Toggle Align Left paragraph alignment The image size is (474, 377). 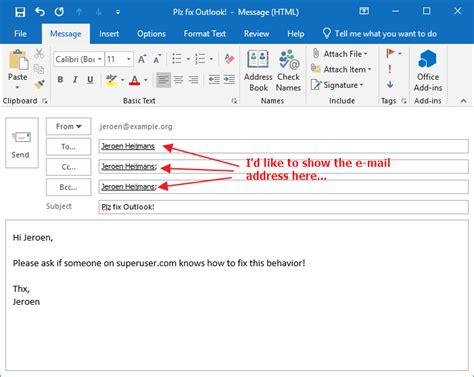163,80
